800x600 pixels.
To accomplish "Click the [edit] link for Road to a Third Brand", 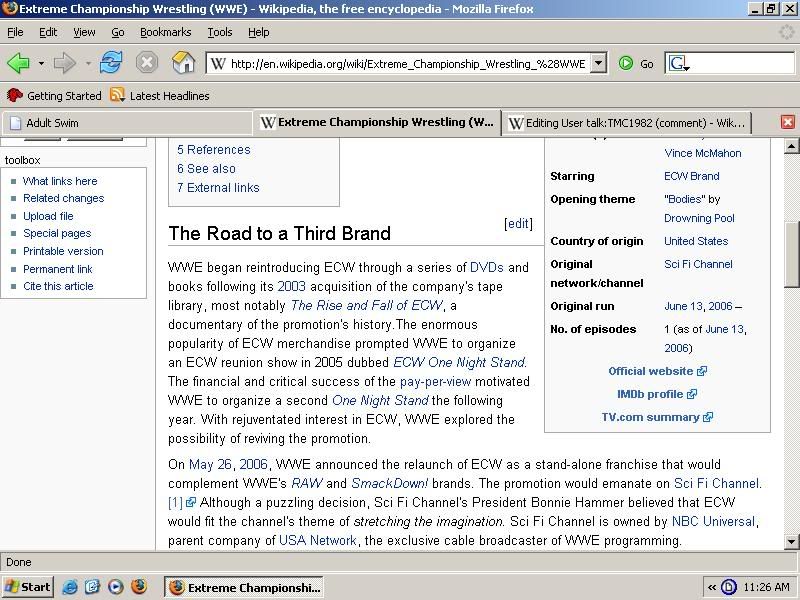I will 518,223.
